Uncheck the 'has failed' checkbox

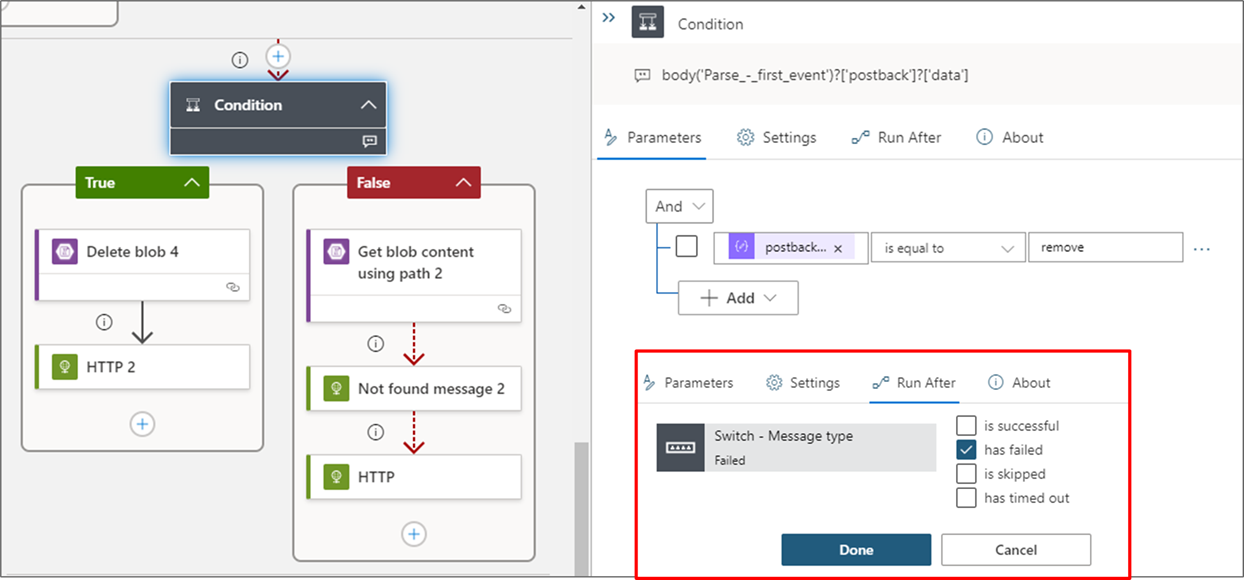tap(966, 450)
